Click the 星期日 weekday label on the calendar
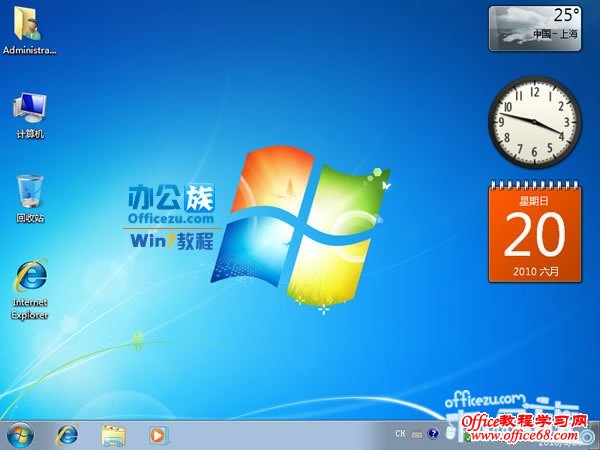 533,201
